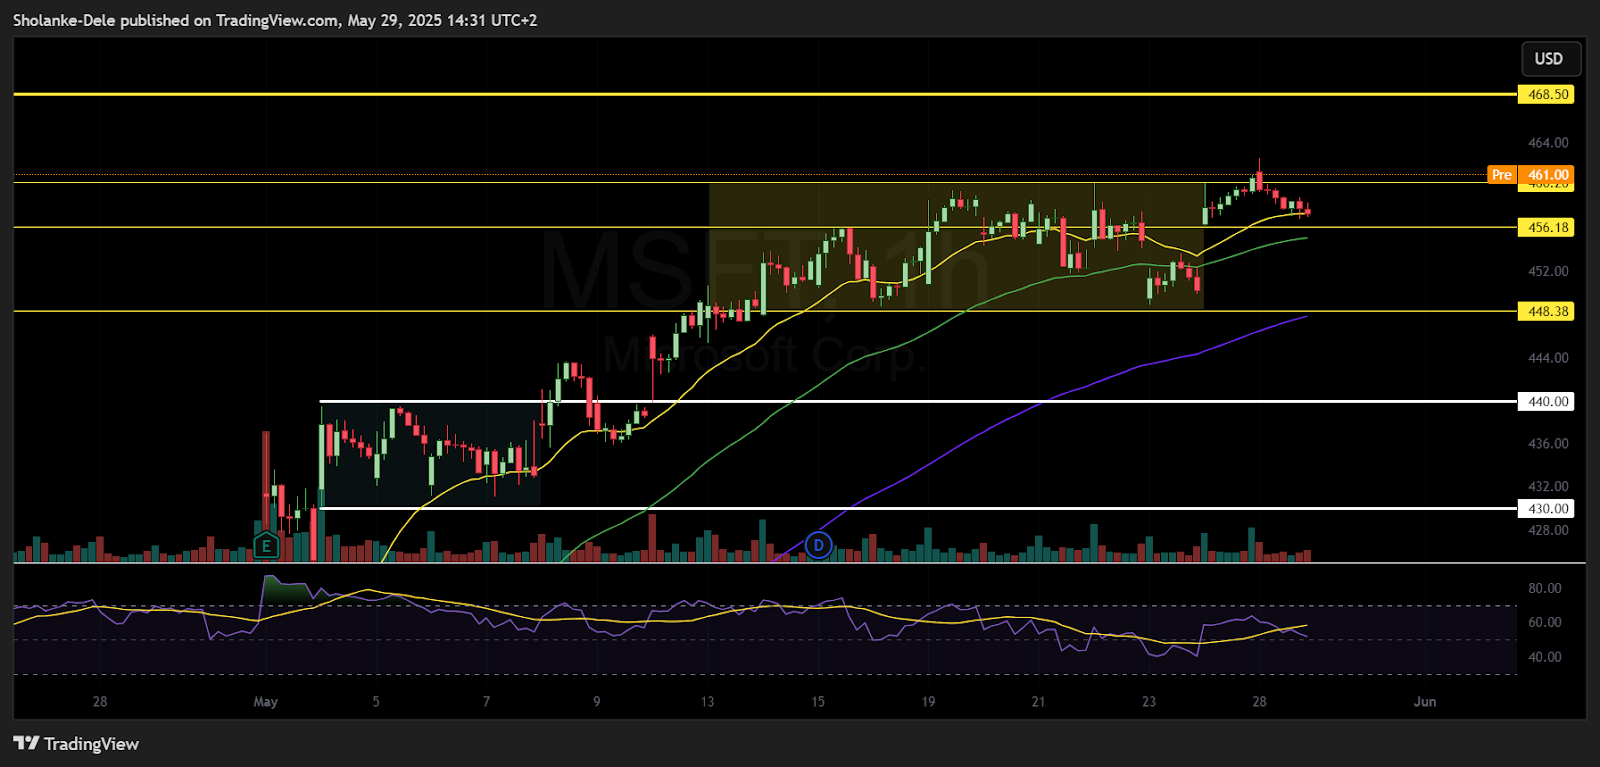Select the 448.38 price level label
Image resolution: width=1600 pixels, height=767 pixels.
pos(1547,311)
